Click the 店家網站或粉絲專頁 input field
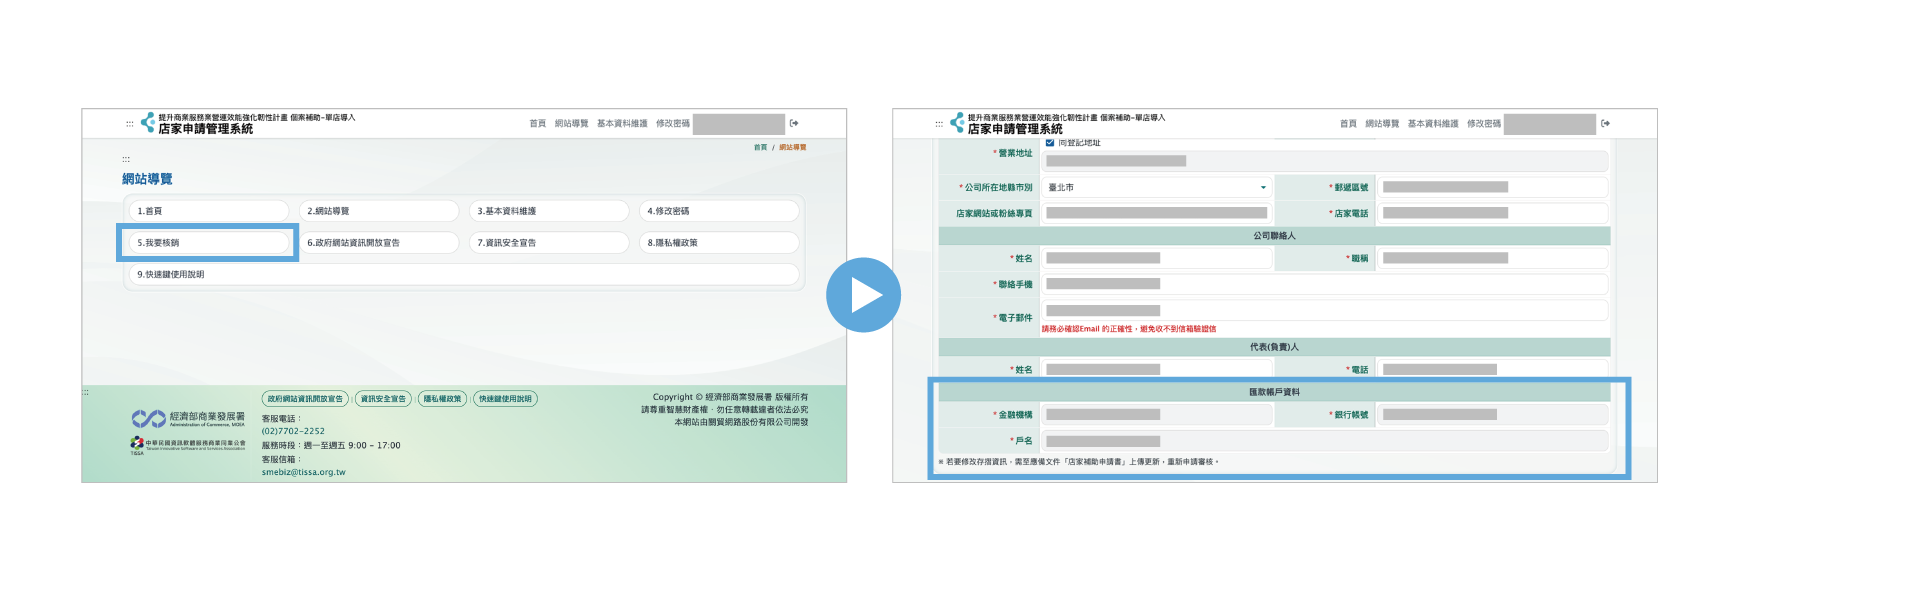1920x600 pixels. (x=1157, y=213)
